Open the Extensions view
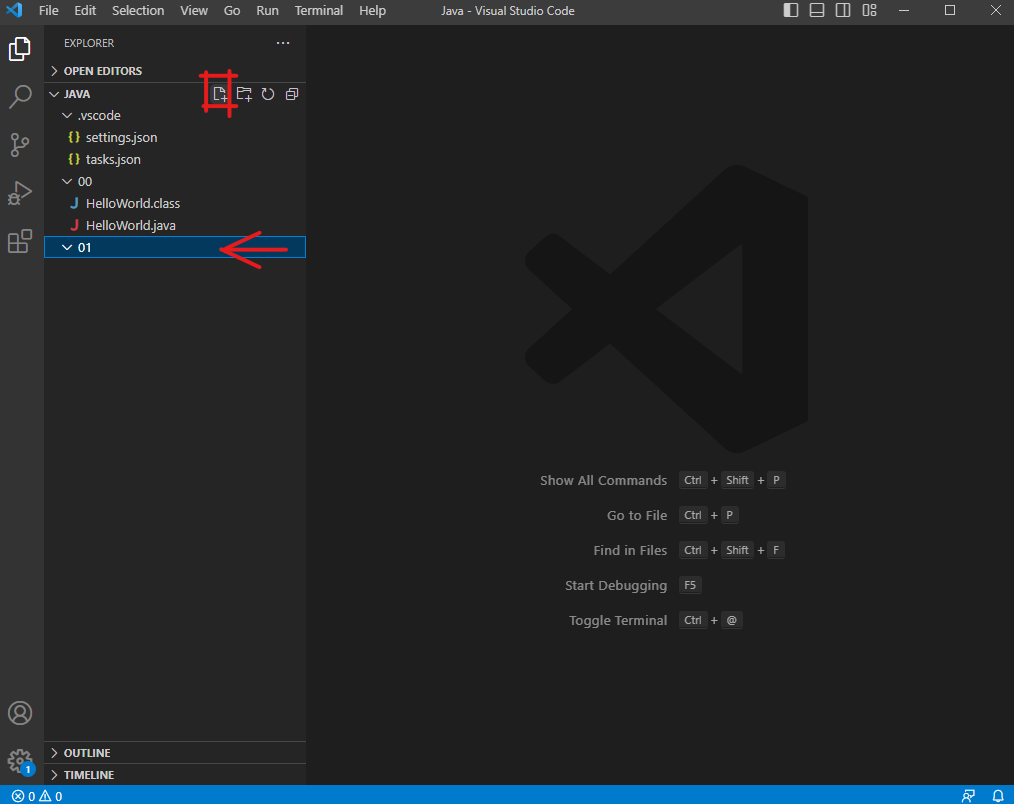The height and width of the screenshot is (804, 1014). pos(20,241)
